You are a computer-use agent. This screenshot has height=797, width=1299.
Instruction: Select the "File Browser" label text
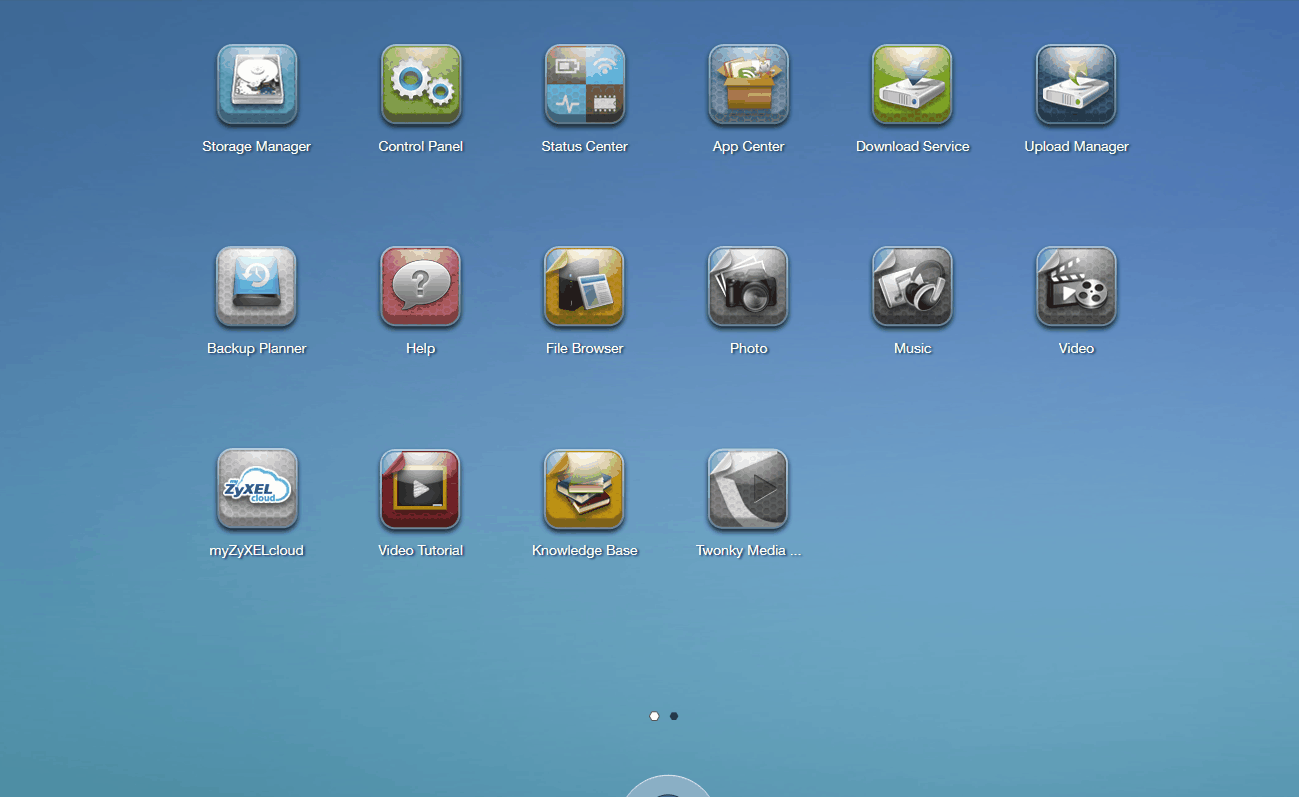point(585,349)
